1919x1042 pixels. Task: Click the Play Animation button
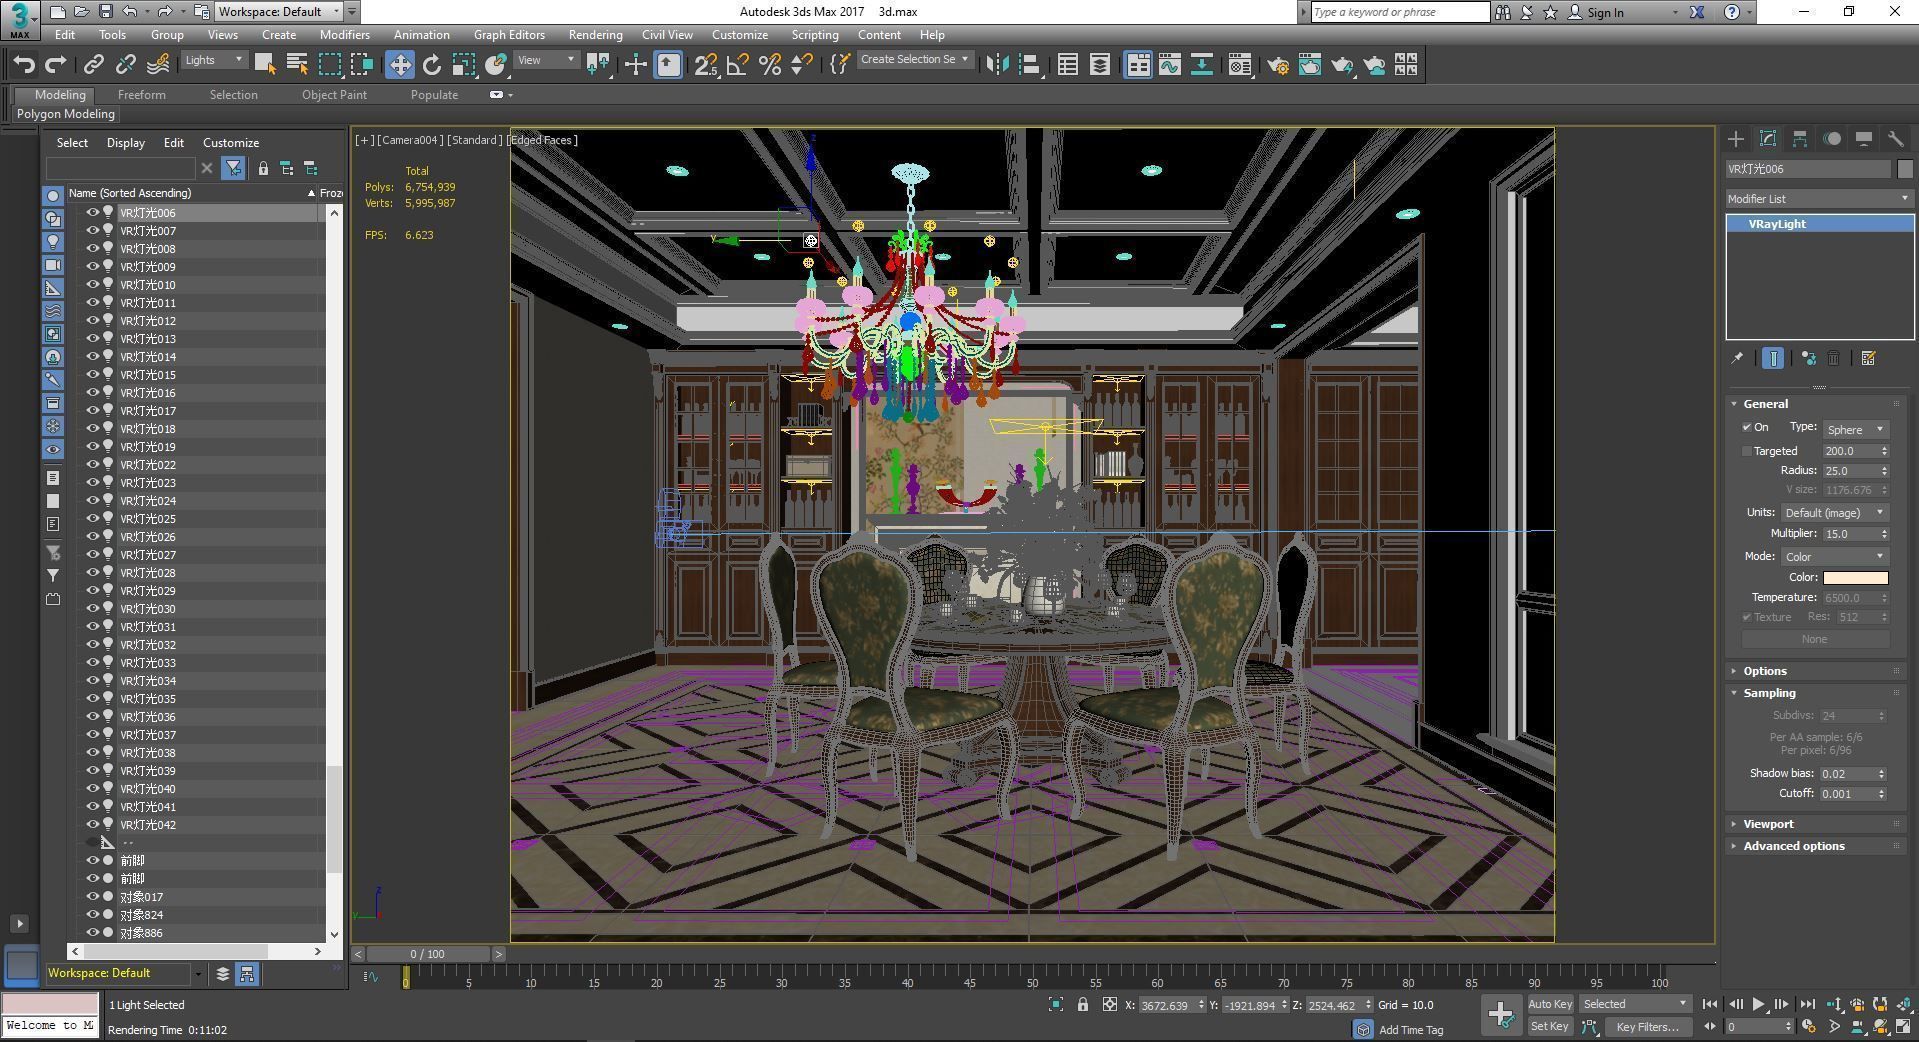pyautogui.click(x=1758, y=1004)
